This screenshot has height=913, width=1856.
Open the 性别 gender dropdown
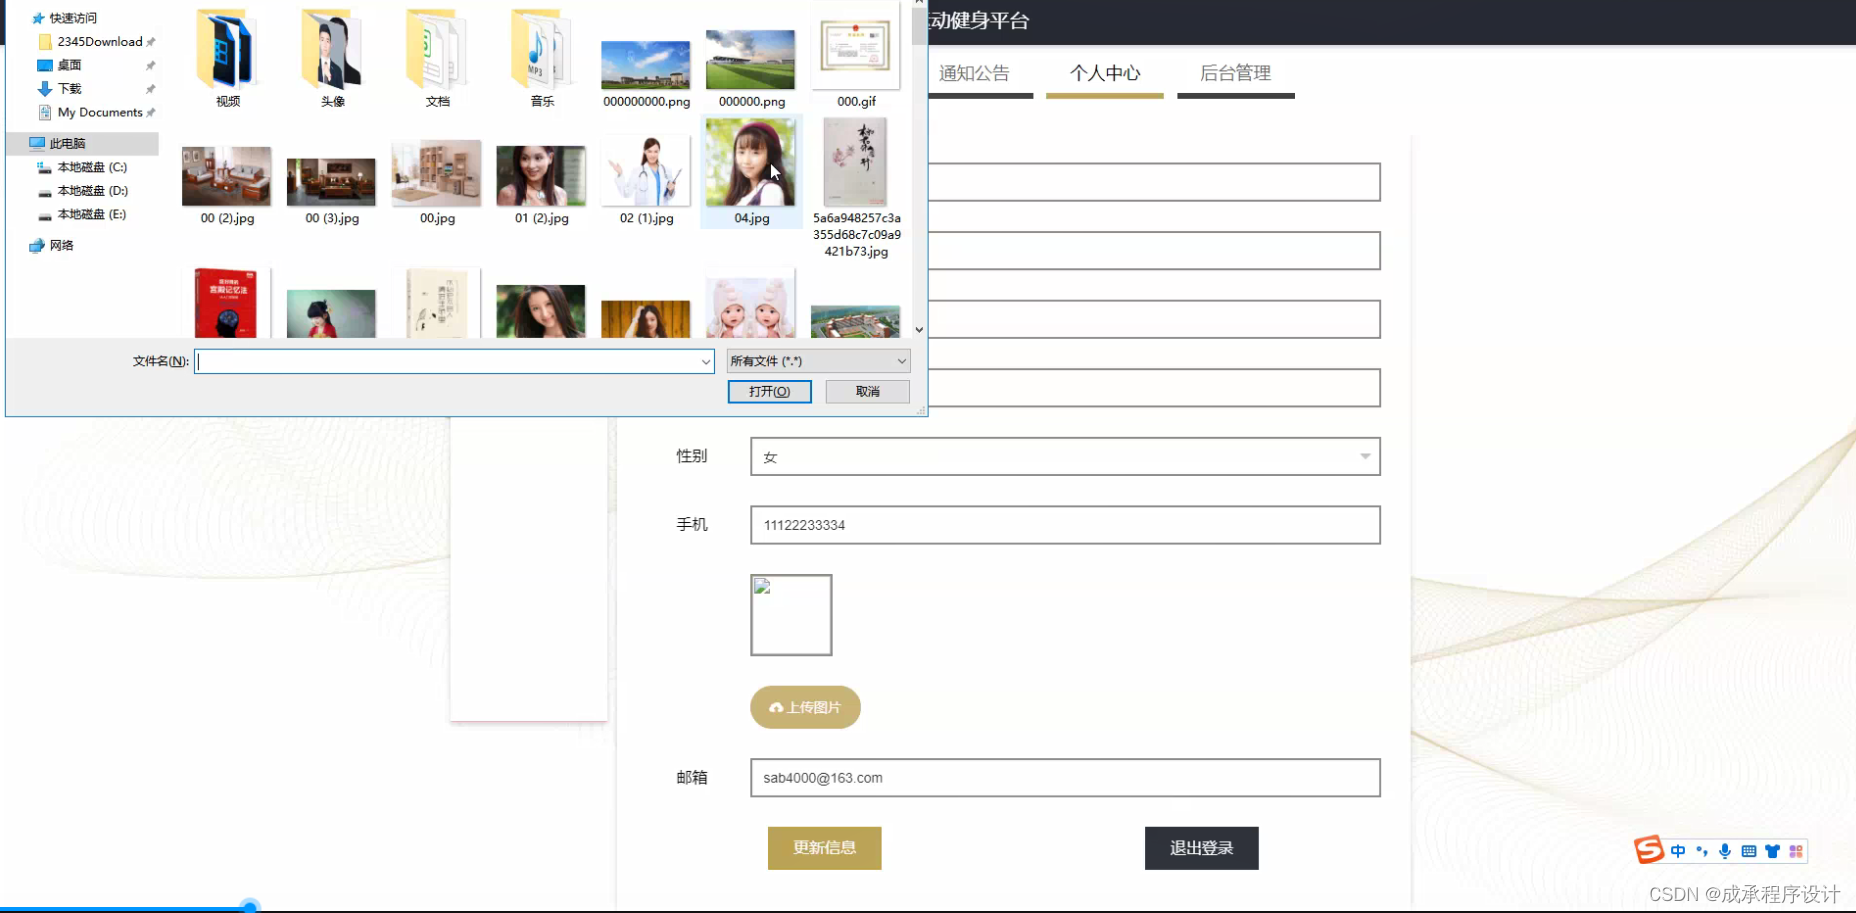(1364, 456)
